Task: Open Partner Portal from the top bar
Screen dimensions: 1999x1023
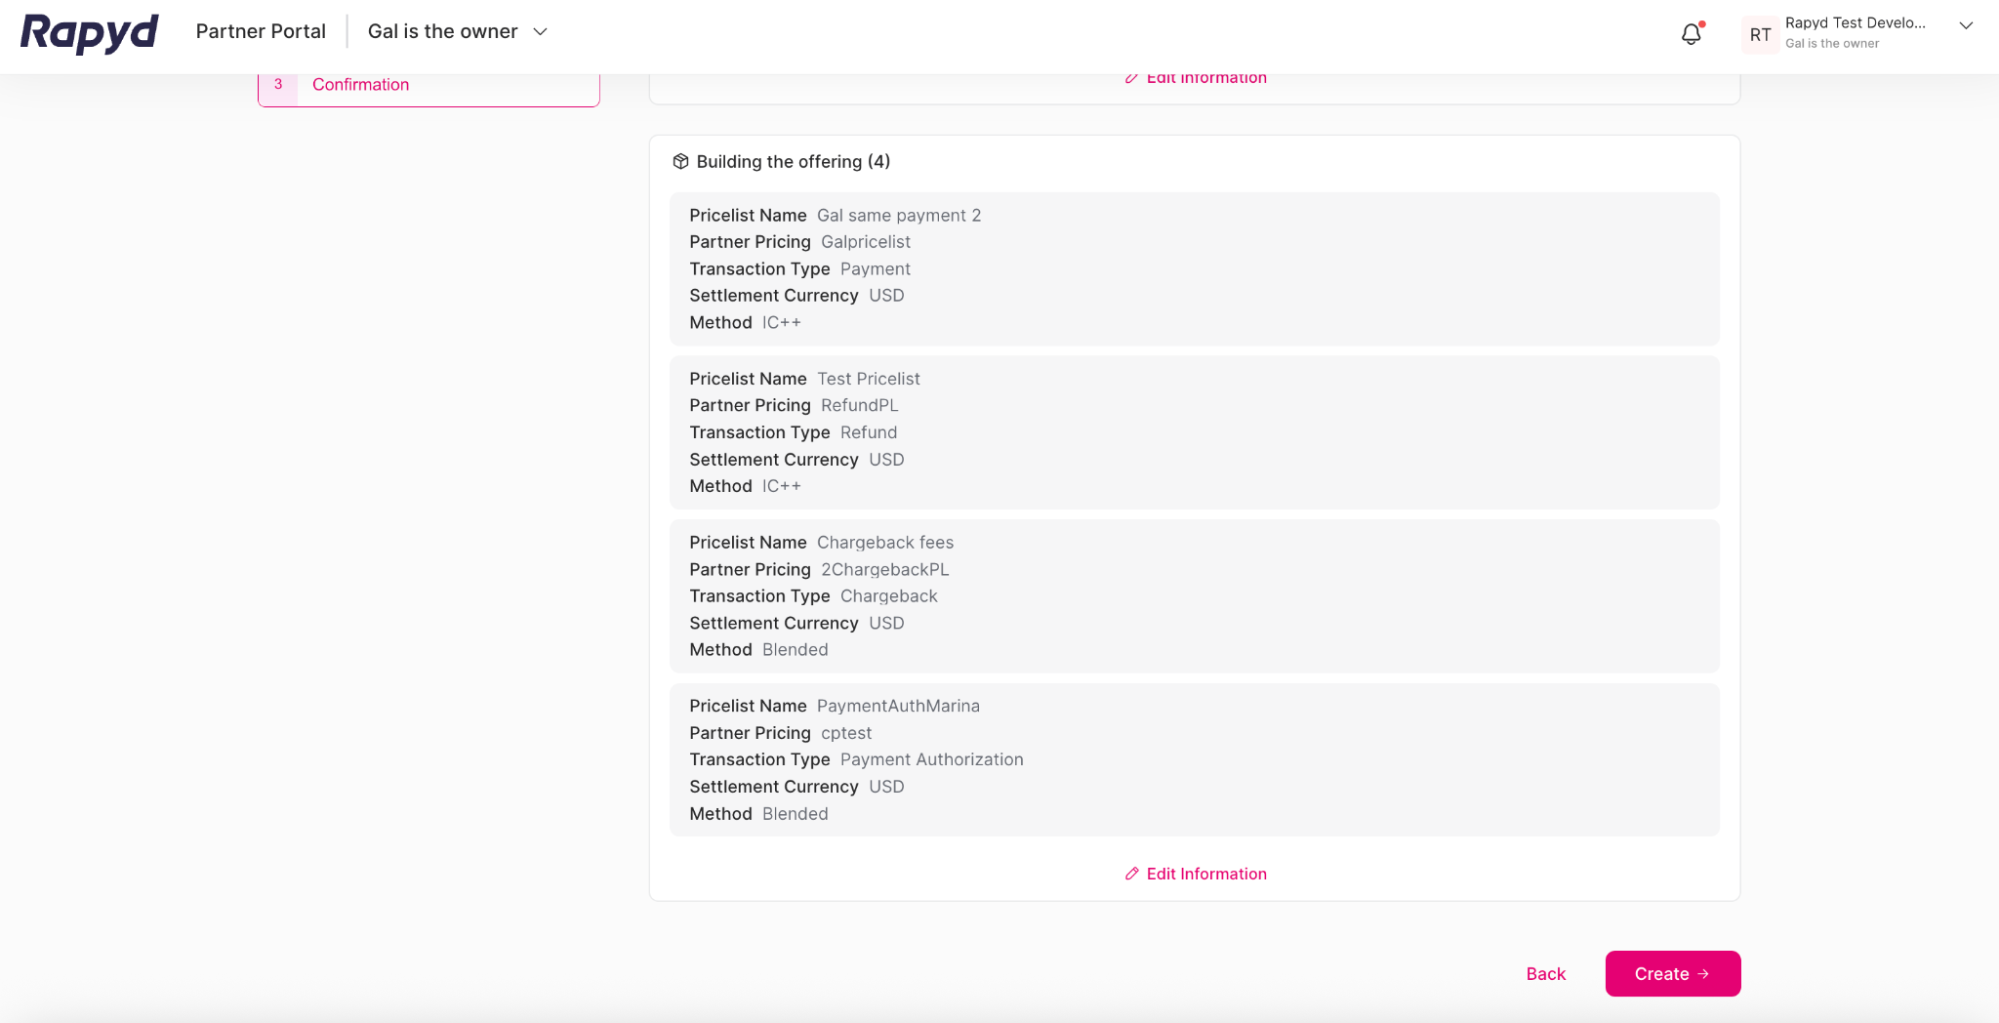Action: click(261, 31)
